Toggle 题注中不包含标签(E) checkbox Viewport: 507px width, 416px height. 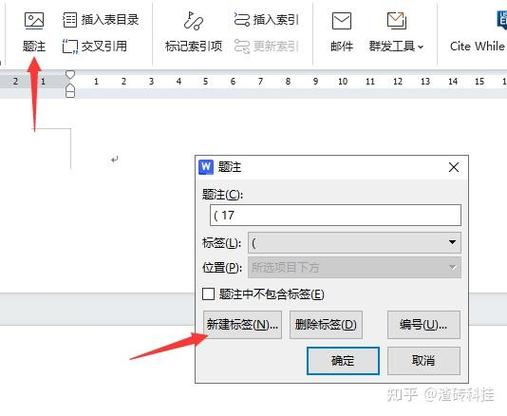coord(208,294)
